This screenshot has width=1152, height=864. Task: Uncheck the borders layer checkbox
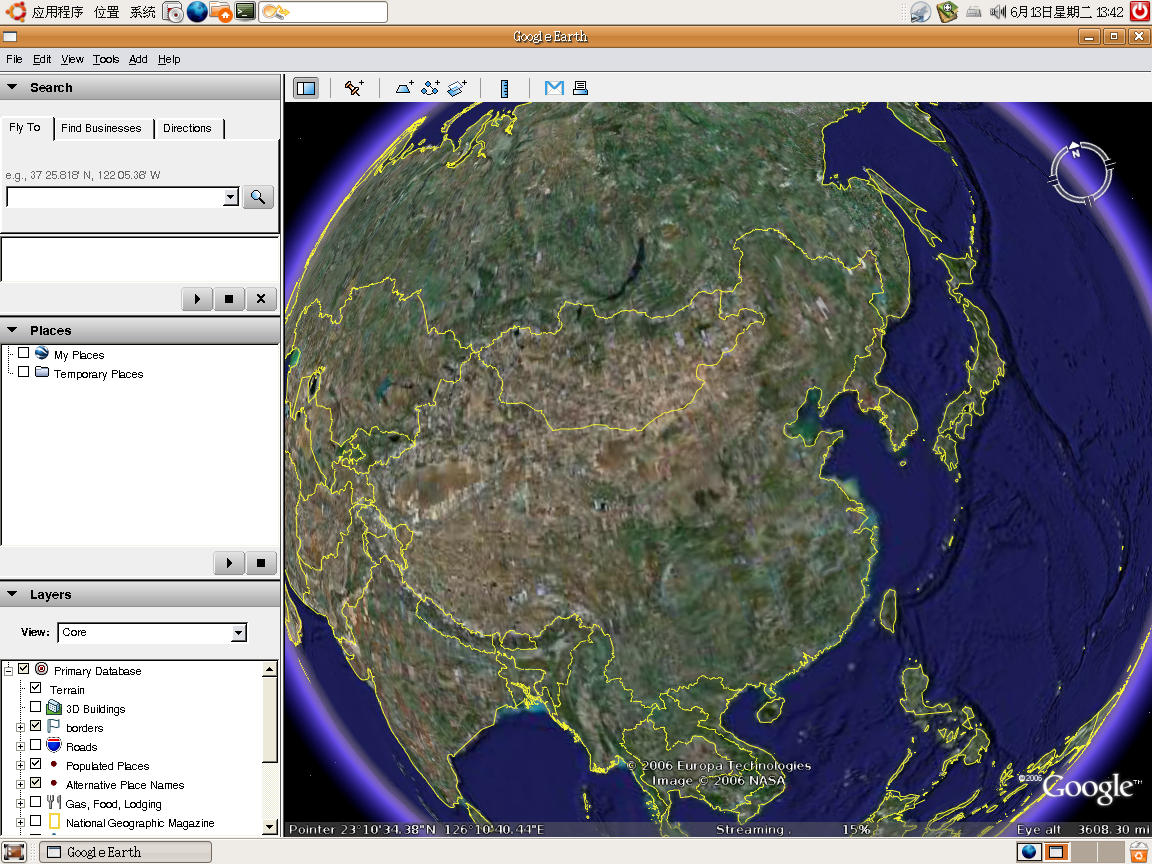click(35, 727)
